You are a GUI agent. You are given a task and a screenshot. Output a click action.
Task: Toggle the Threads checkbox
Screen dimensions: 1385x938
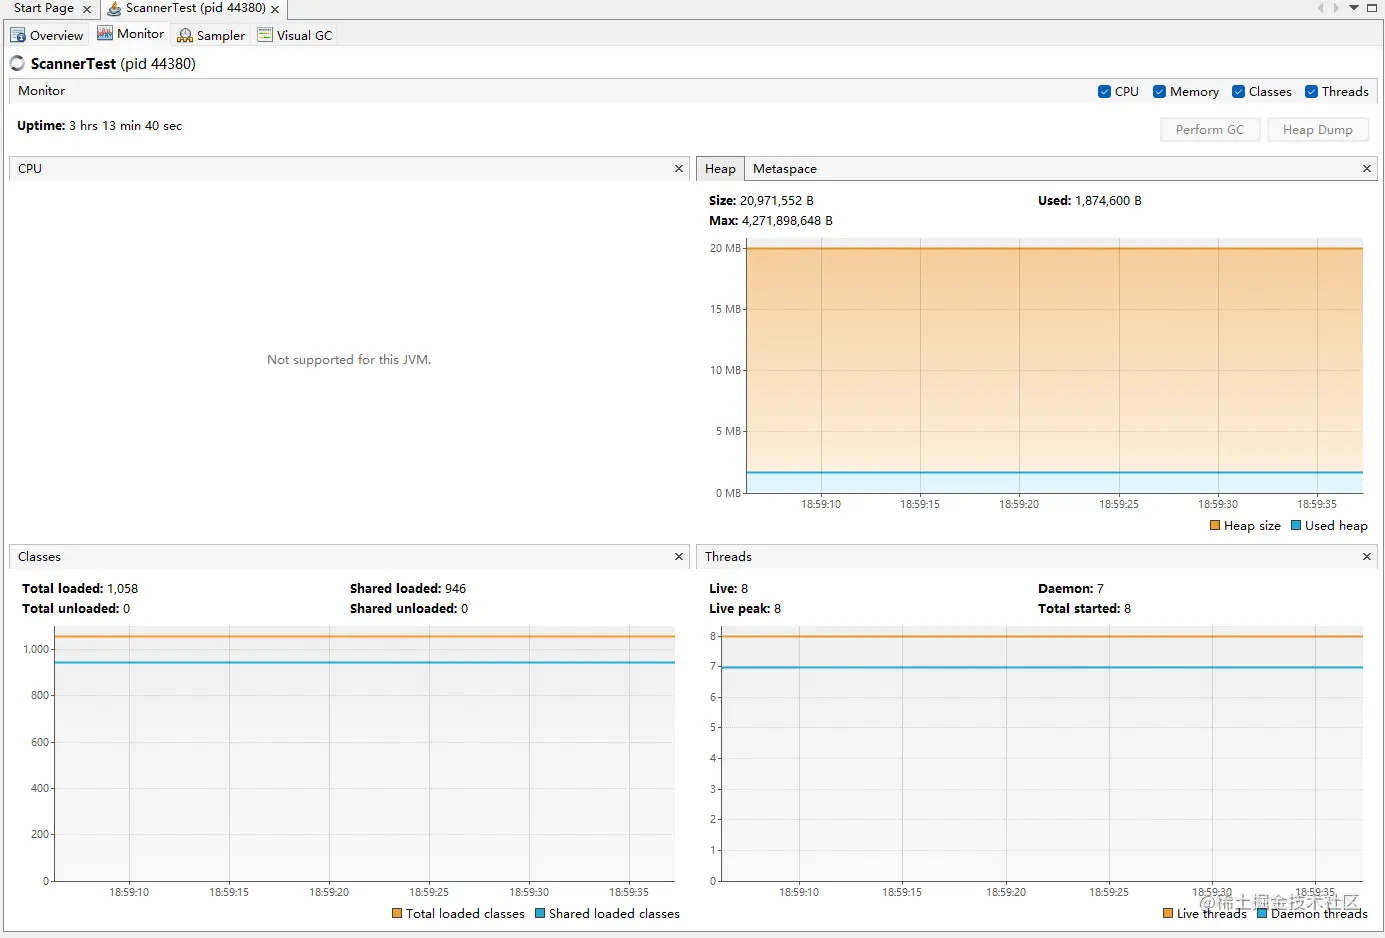click(1311, 91)
